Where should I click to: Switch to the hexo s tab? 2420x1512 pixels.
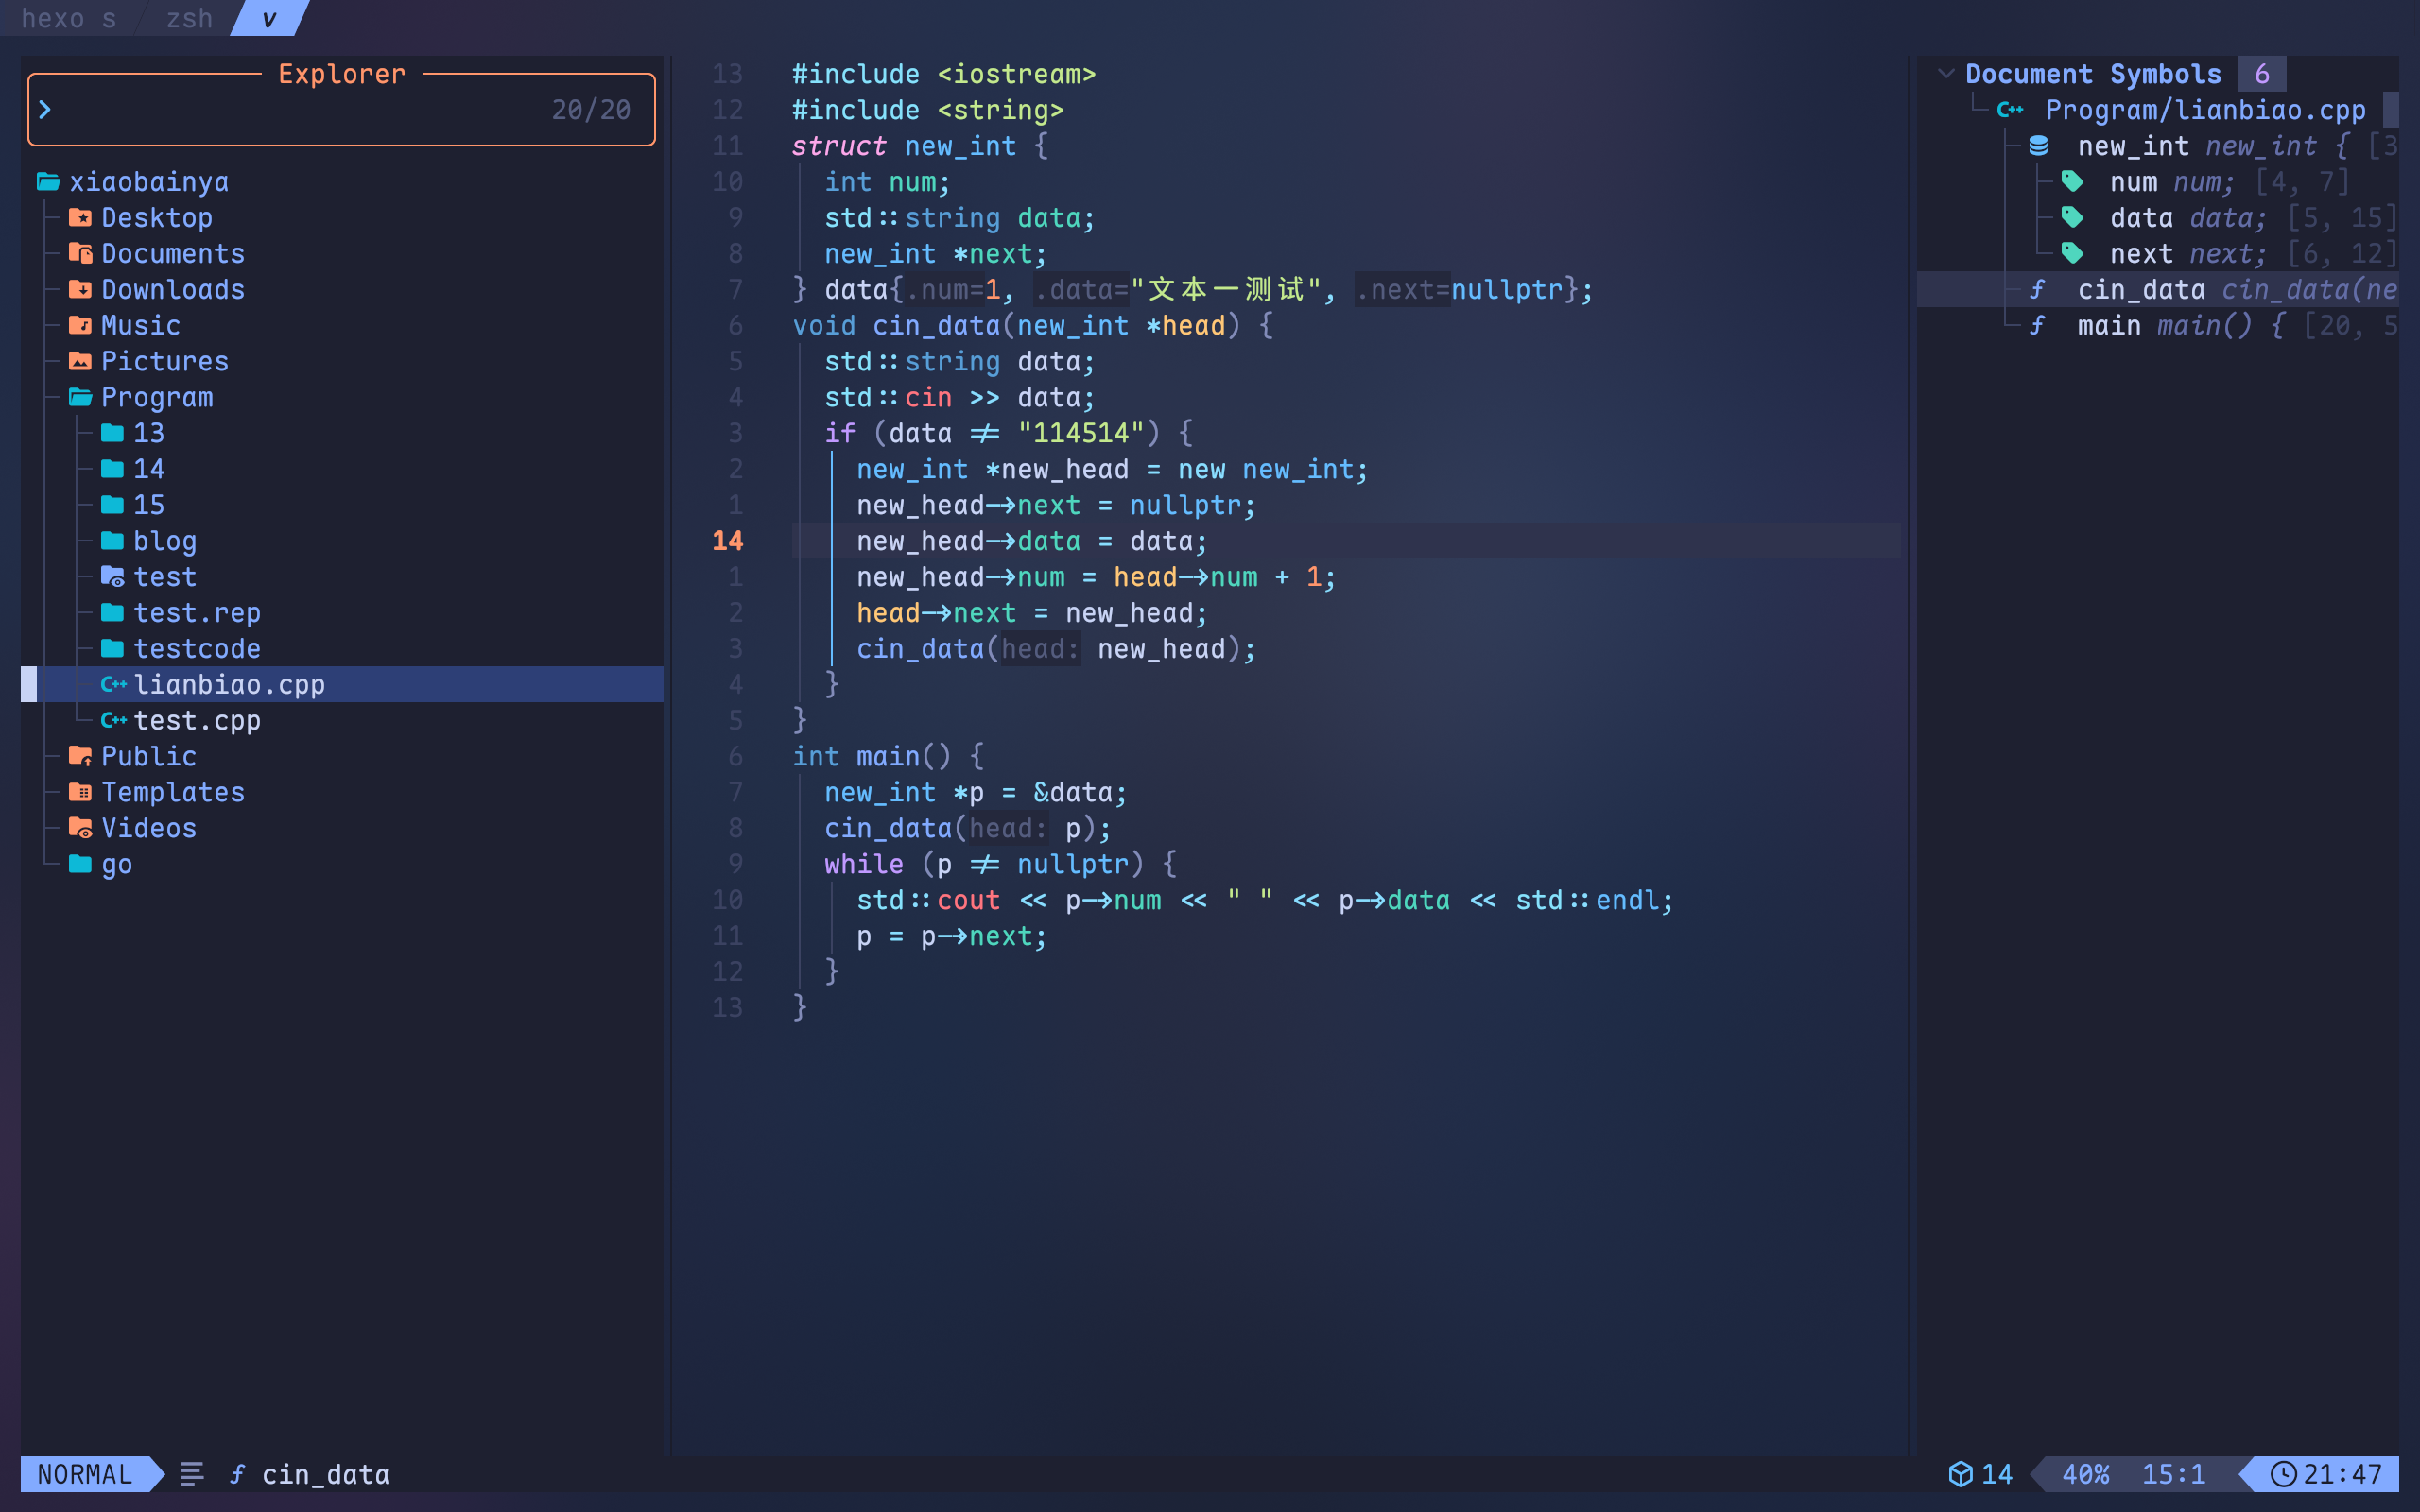tap(68, 18)
